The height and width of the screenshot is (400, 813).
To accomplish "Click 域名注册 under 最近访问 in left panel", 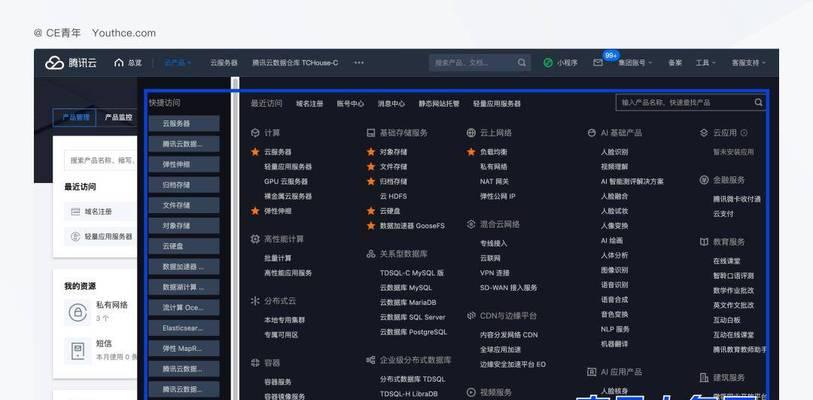I will pos(99,211).
